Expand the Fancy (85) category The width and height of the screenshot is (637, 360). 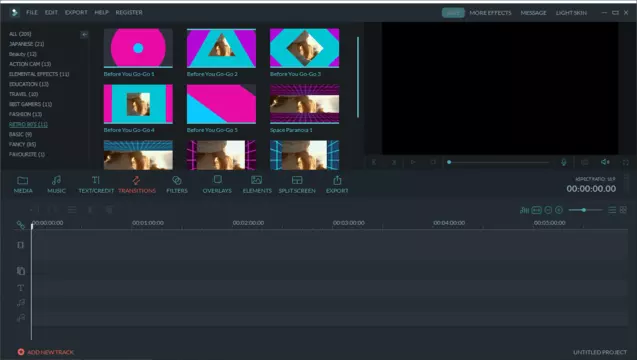pos(22,144)
